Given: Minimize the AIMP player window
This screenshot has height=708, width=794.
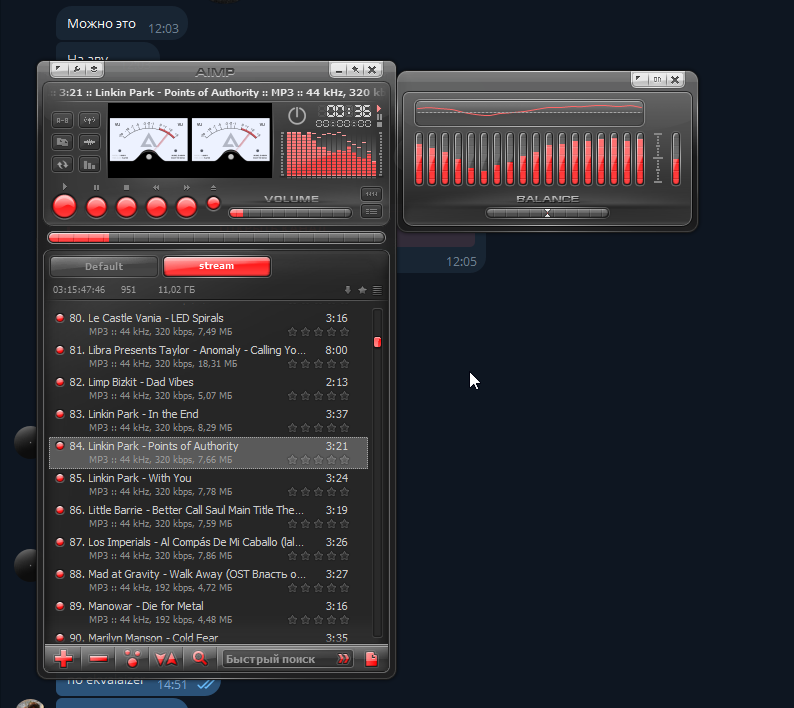Looking at the screenshot, I should point(339,70).
